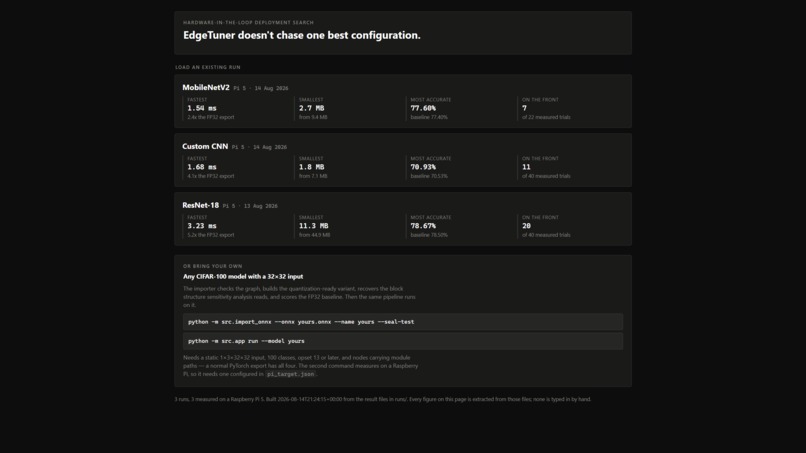Image resolution: width=806 pixels, height=453 pixels.
Task: Click the pi_target.json inline code
Action: [x=290, y=374]
